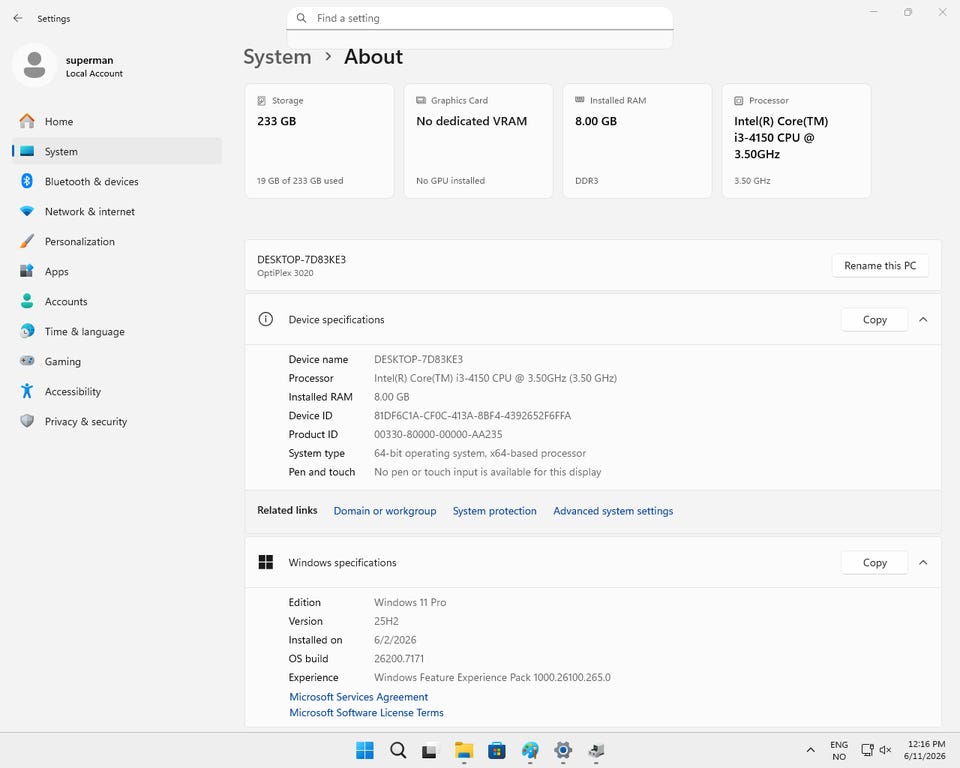
Task: Open Microsoft Services Agreement link
Action: [x=358, y=697]
